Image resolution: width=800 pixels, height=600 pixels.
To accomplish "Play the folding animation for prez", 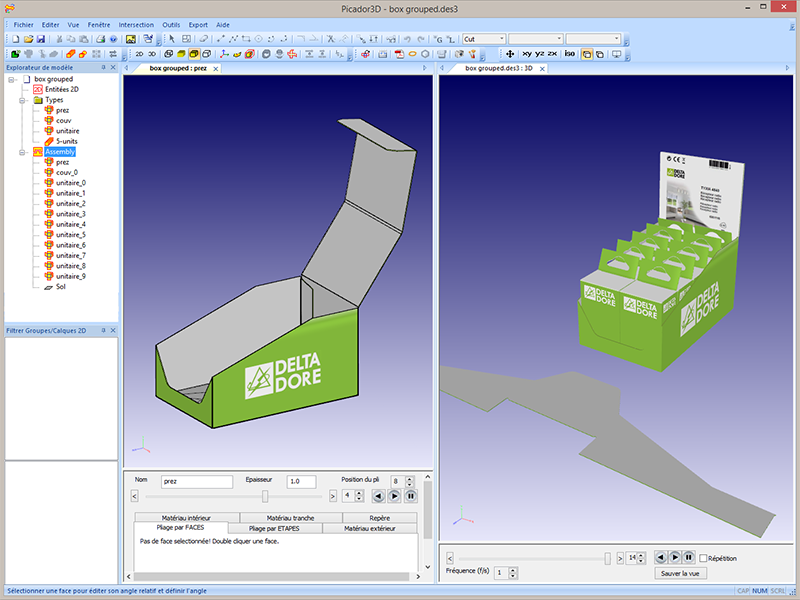I will 394,495.
